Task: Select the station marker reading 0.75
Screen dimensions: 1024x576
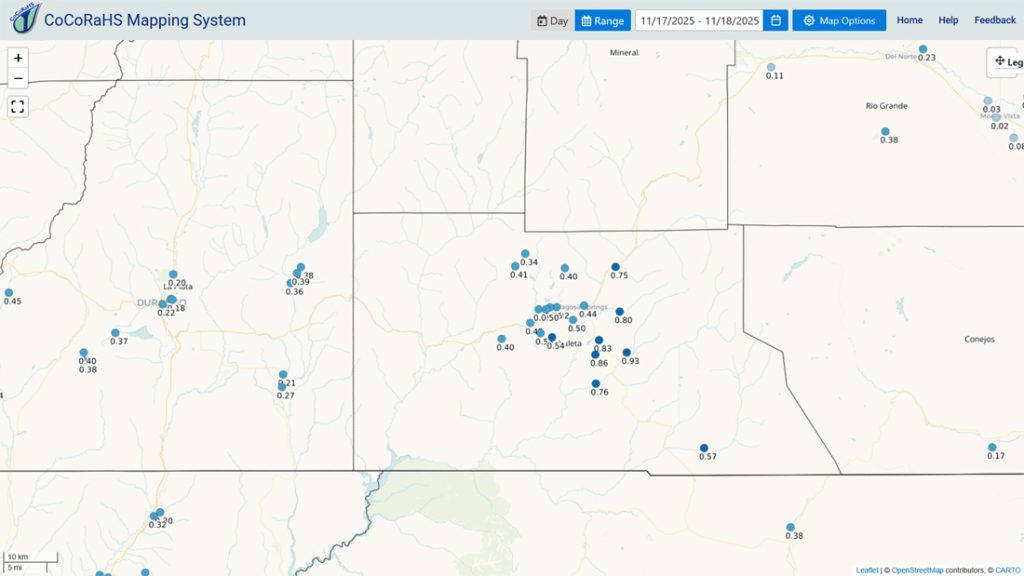Action: click(615, 267)
